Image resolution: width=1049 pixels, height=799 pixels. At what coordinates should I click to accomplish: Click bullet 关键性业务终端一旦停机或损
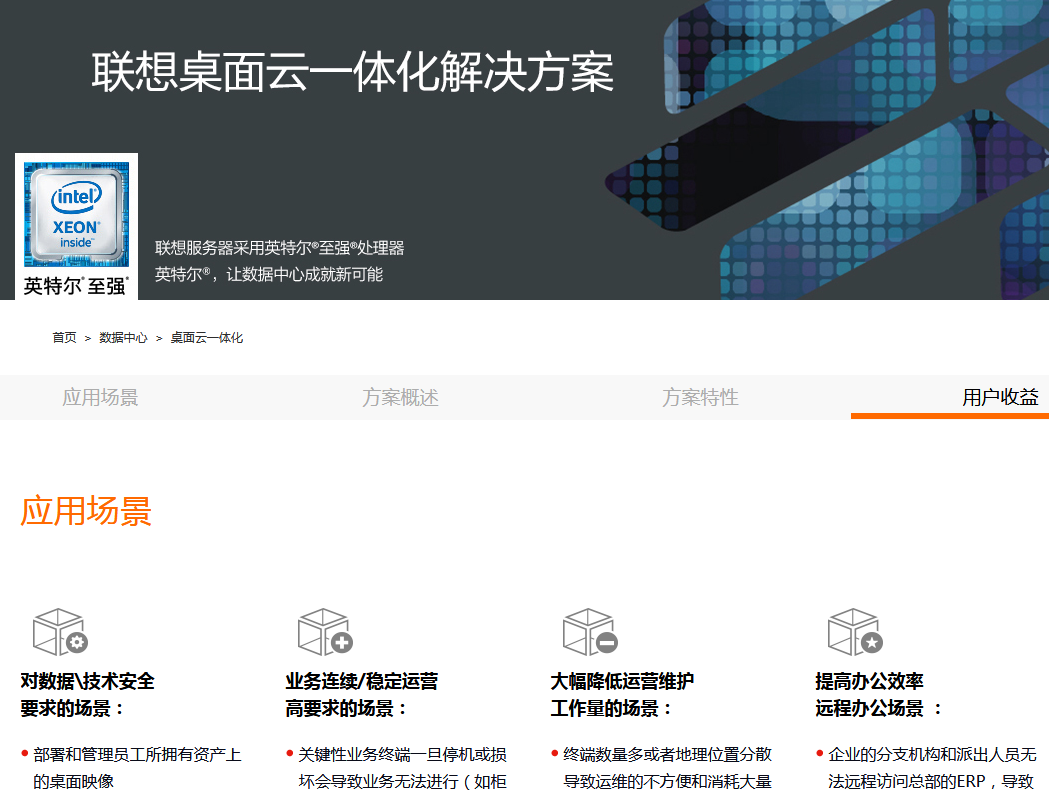point(402,755)
